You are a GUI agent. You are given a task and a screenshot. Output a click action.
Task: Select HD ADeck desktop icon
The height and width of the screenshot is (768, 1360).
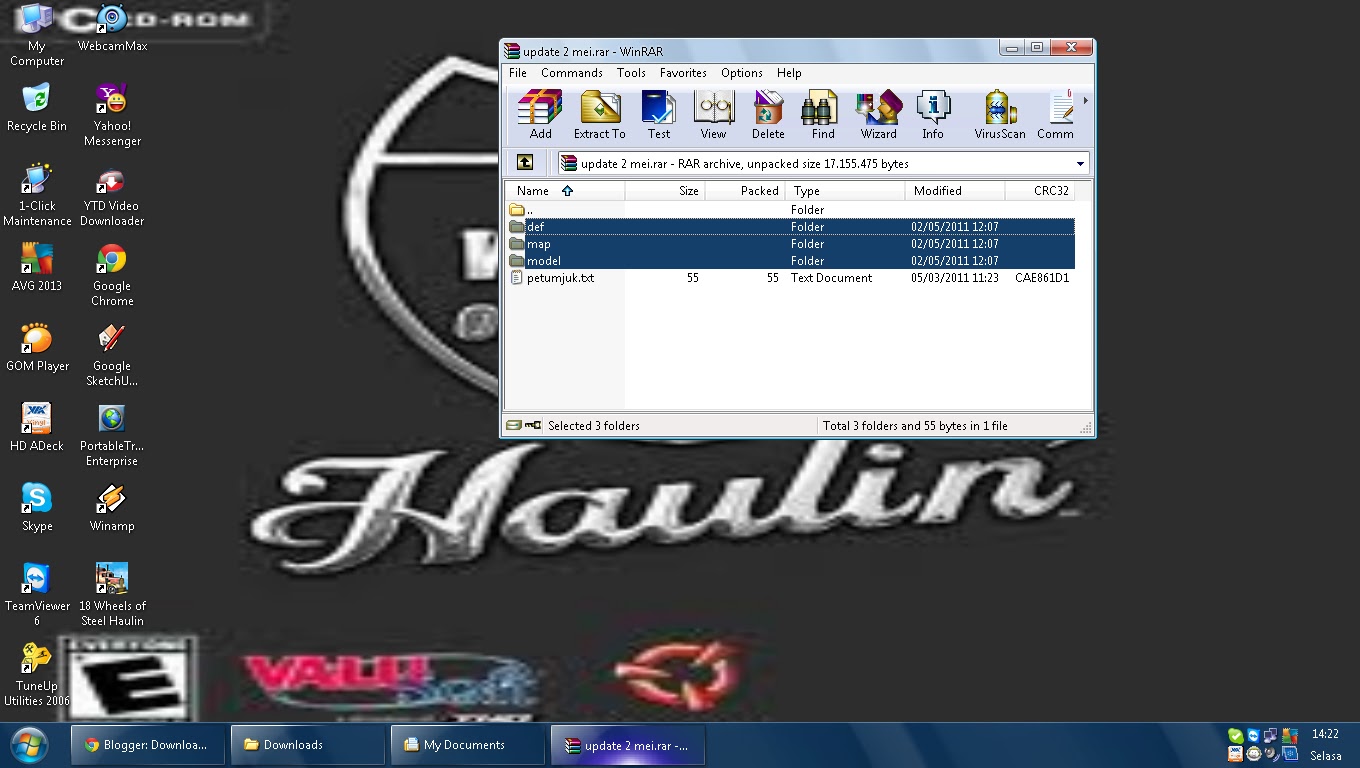tap(37, 428)
